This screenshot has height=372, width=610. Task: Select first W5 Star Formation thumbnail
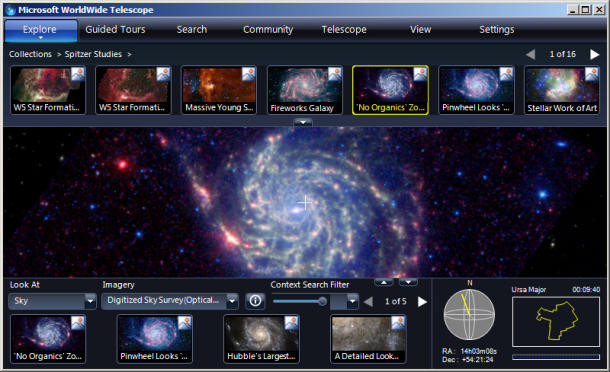pyautogui.click(x=47, y=90)
